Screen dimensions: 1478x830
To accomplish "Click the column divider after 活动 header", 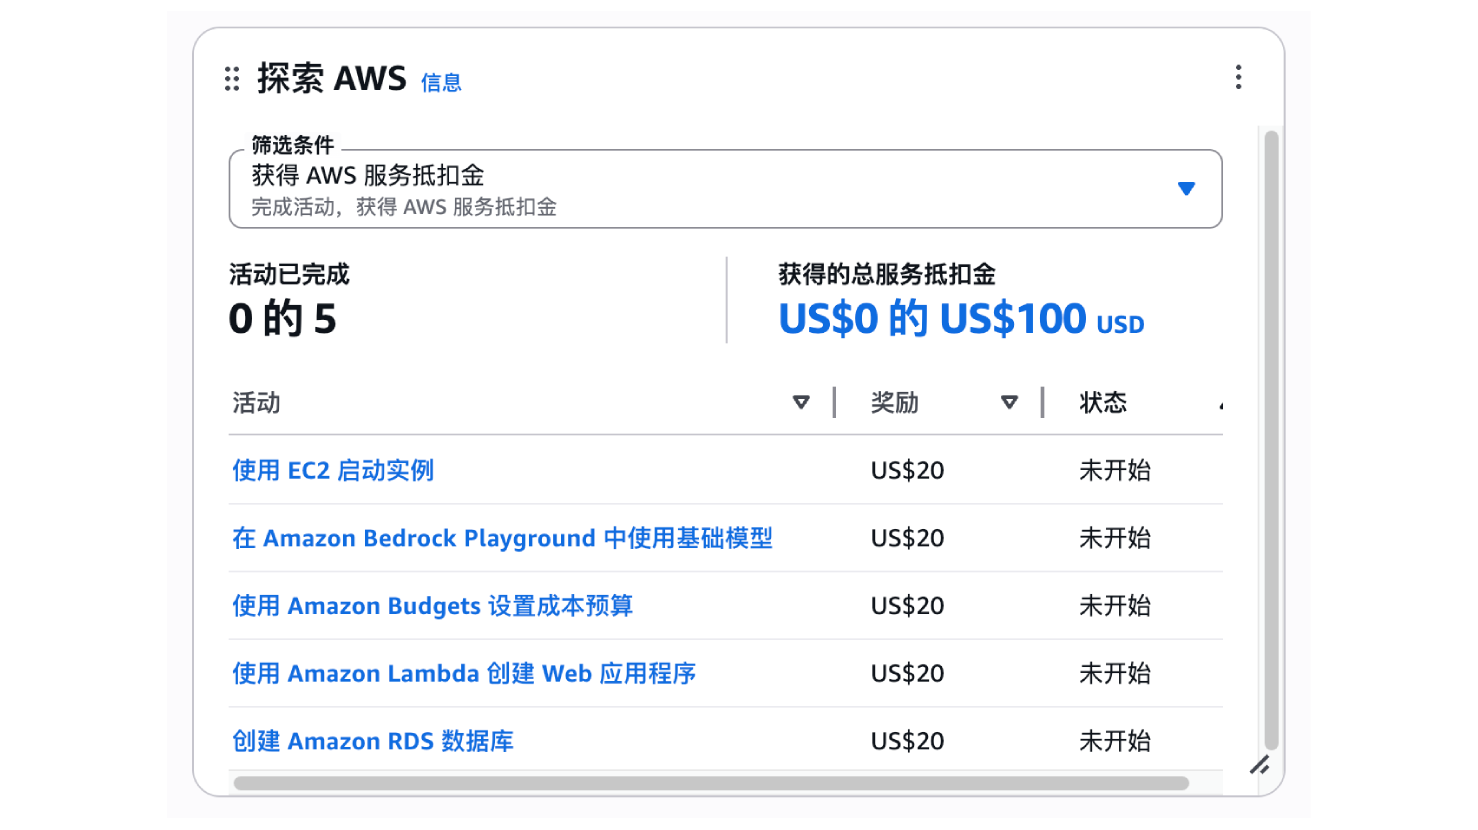I will (x=834, y=402).
